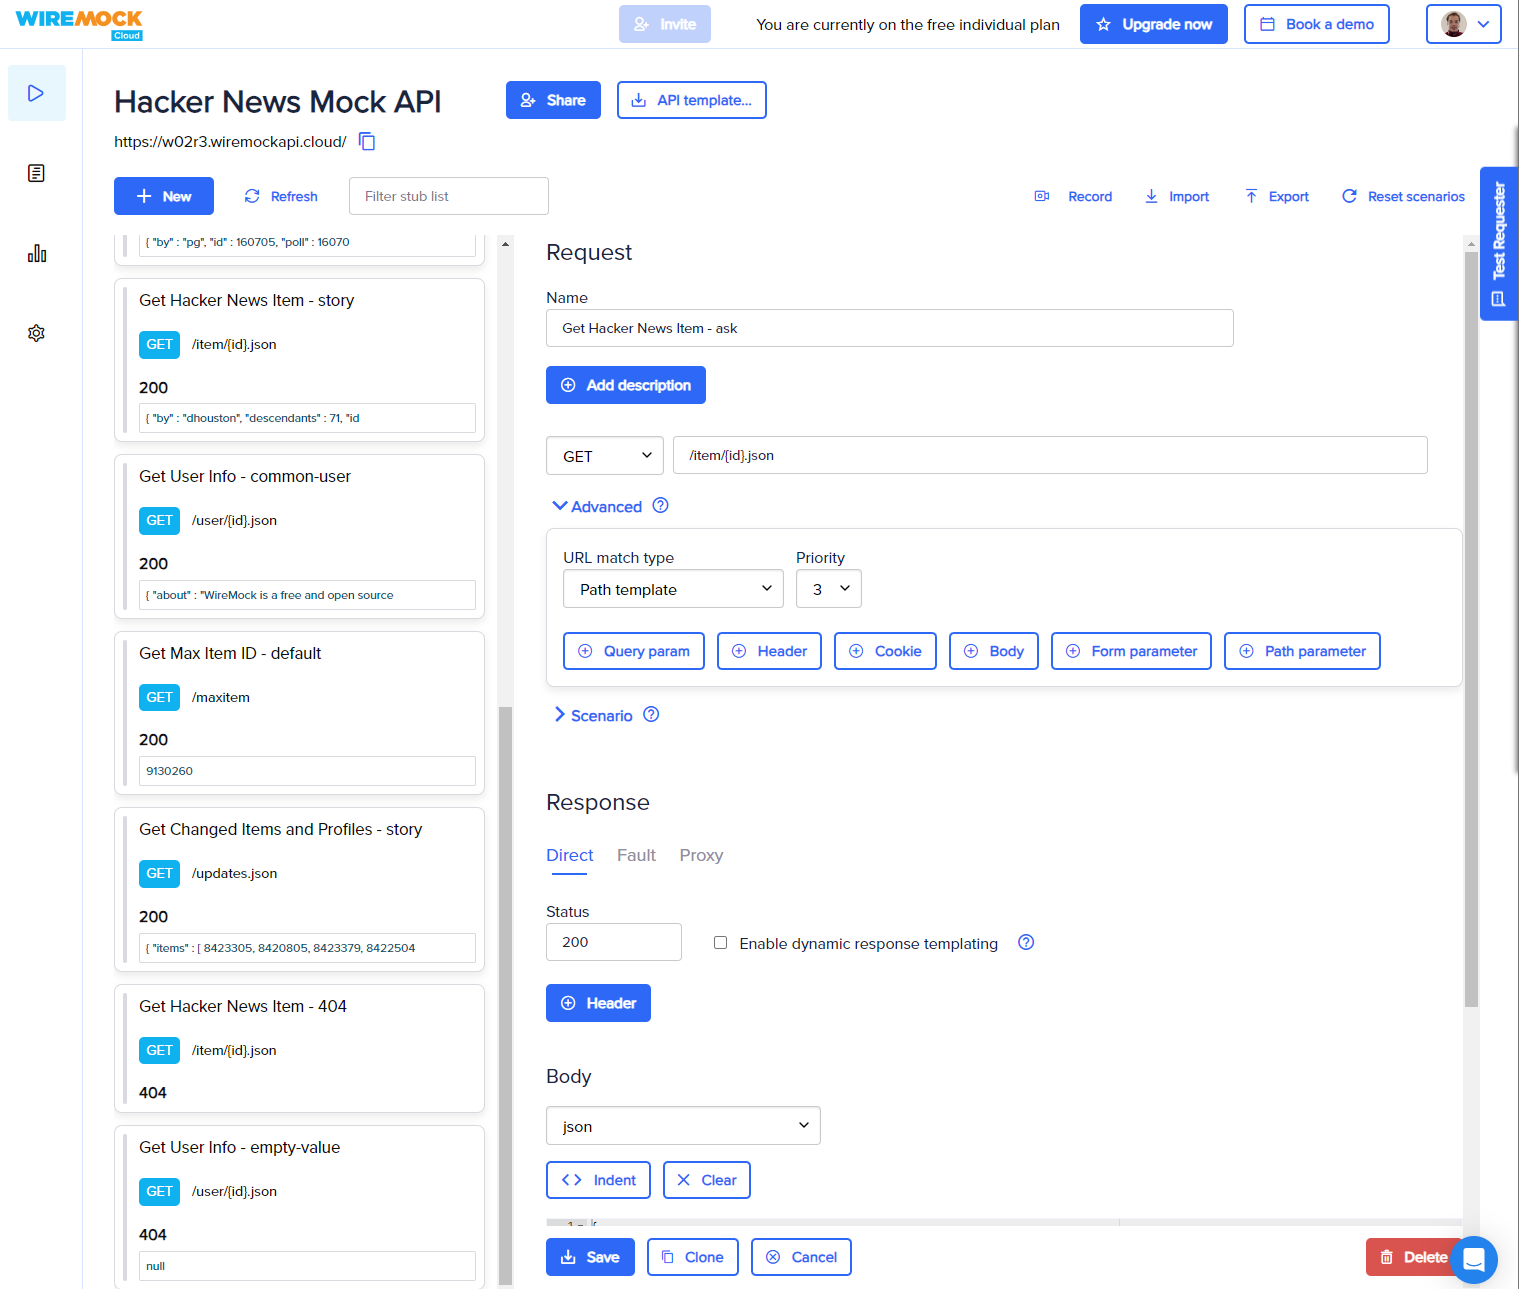Clone the stub
The width and height of the screenshot is (1519, 1289).
point(693,1257)
